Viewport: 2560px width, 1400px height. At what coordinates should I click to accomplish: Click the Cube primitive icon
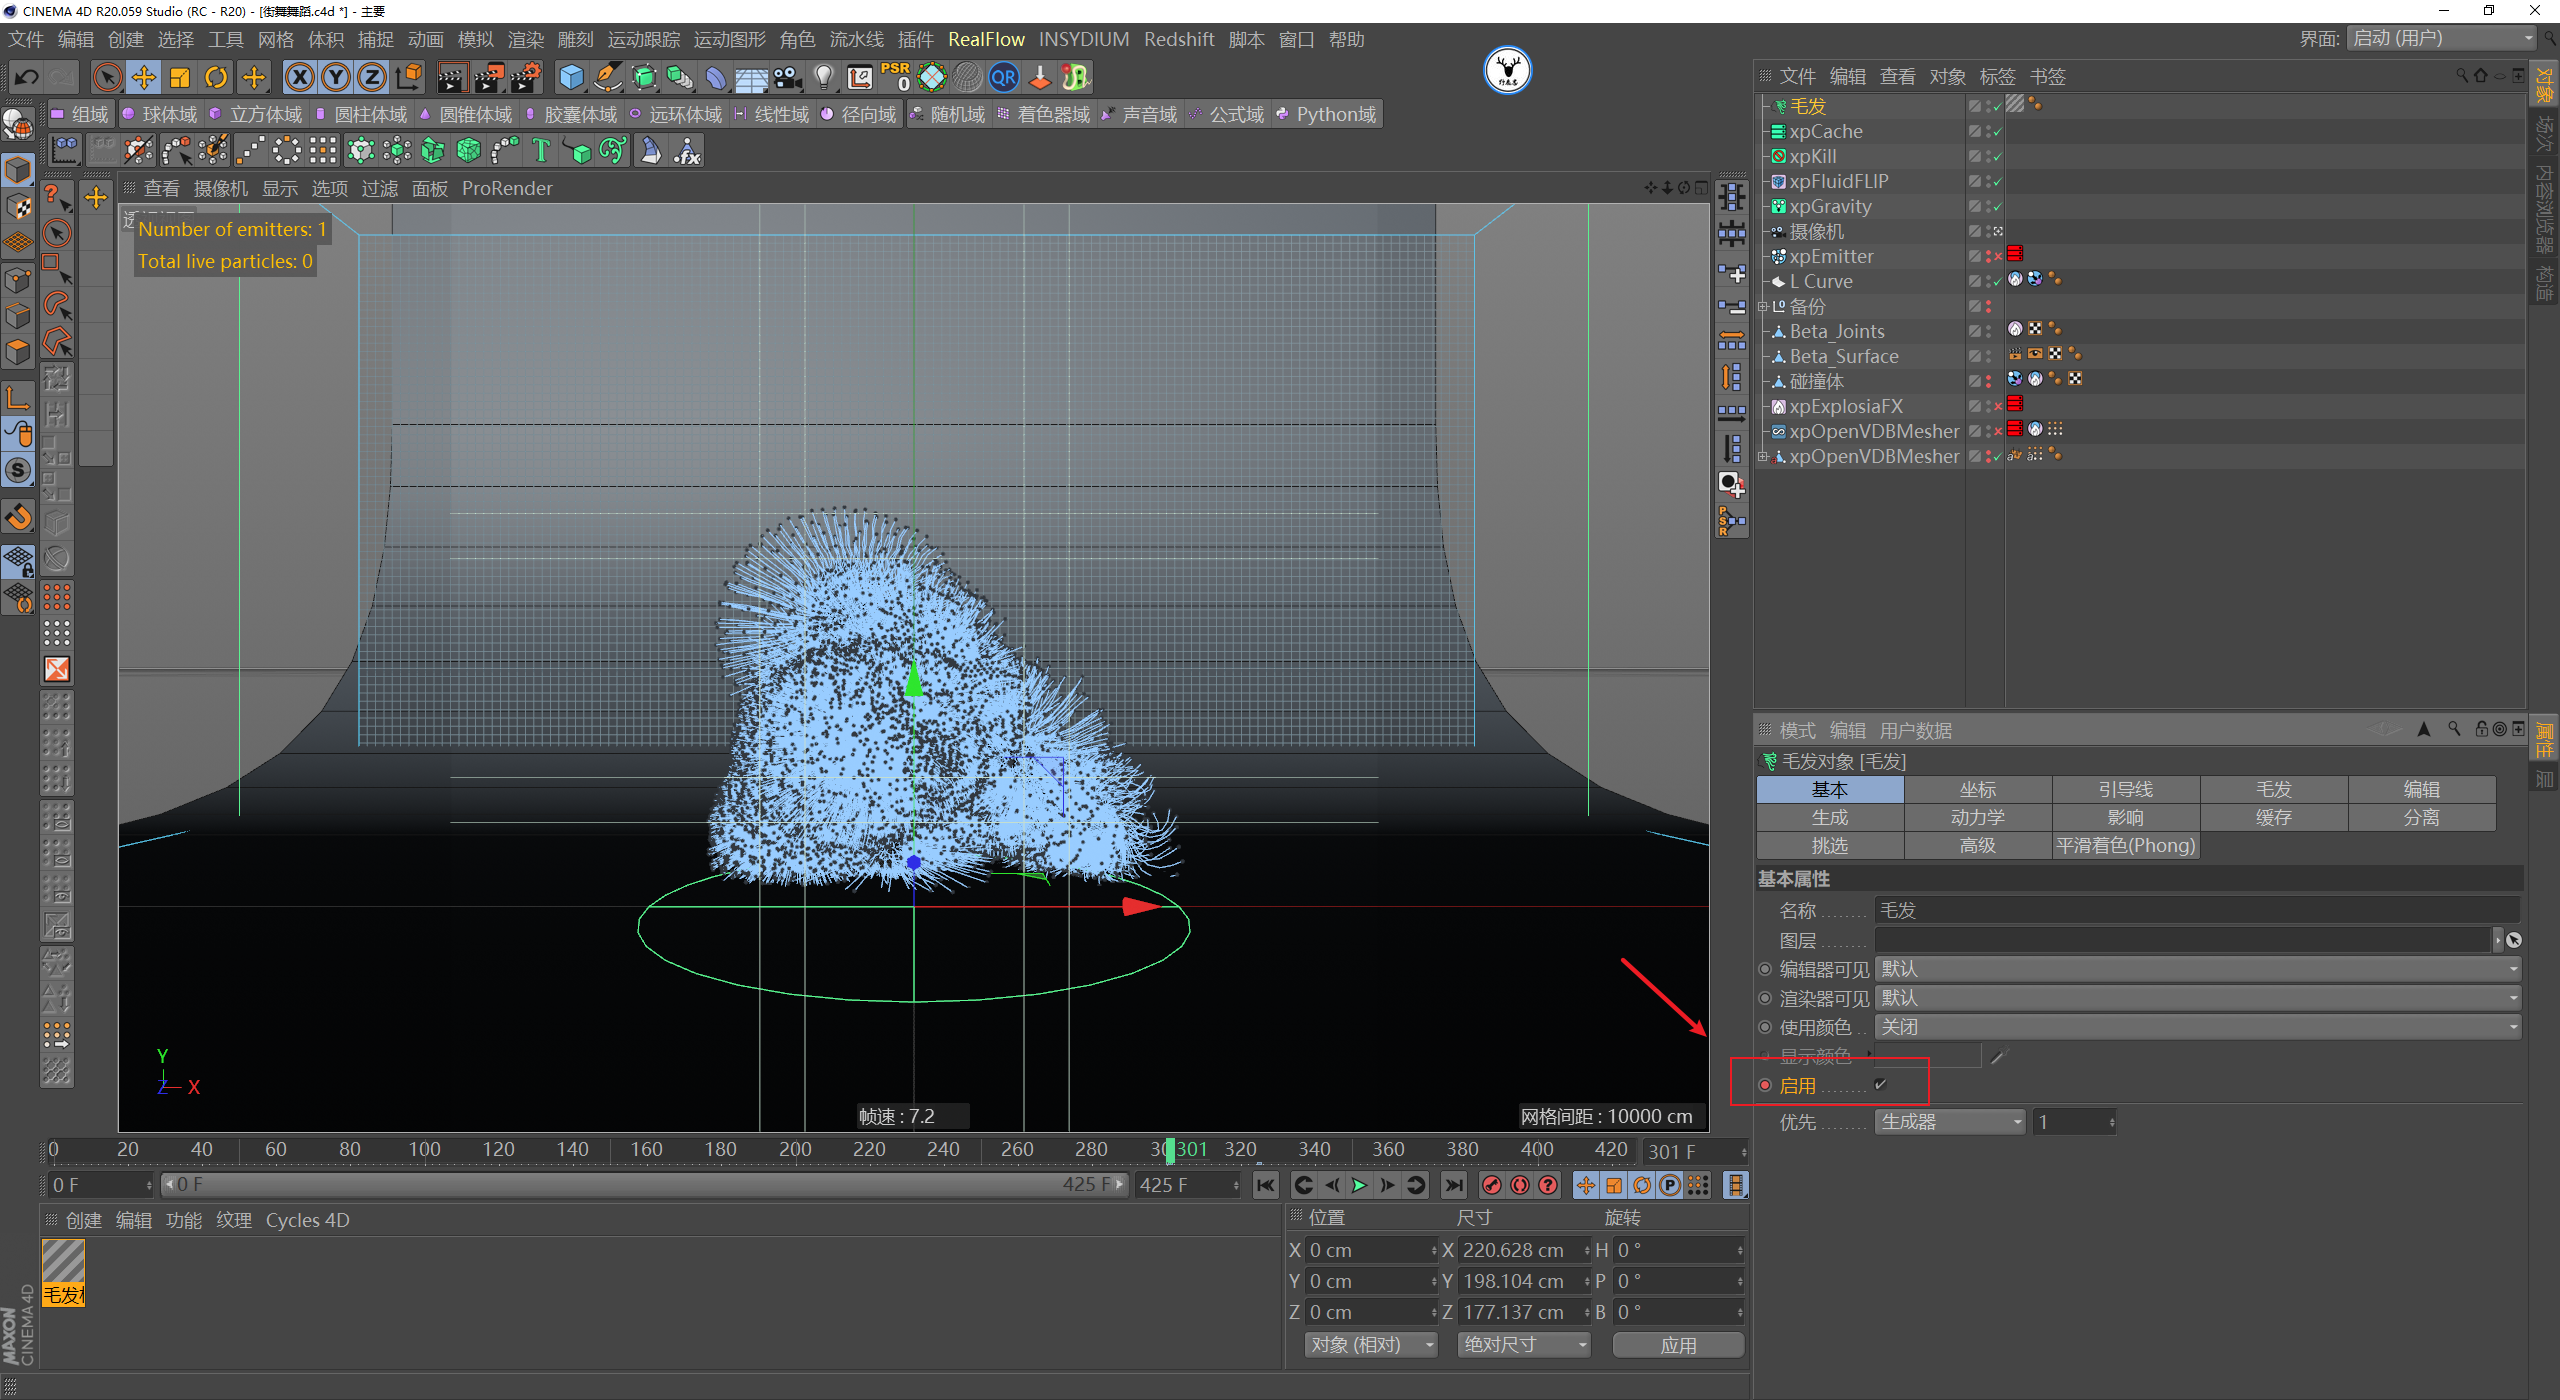(571, 77)
